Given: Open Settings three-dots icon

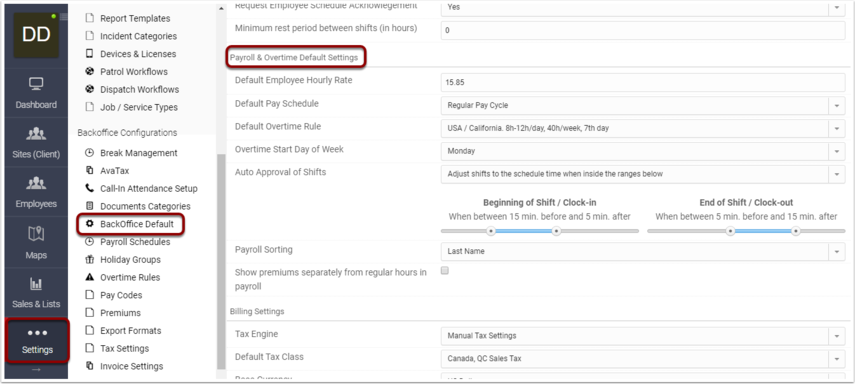Looking at the screenshot, I should tap(37, 333).
